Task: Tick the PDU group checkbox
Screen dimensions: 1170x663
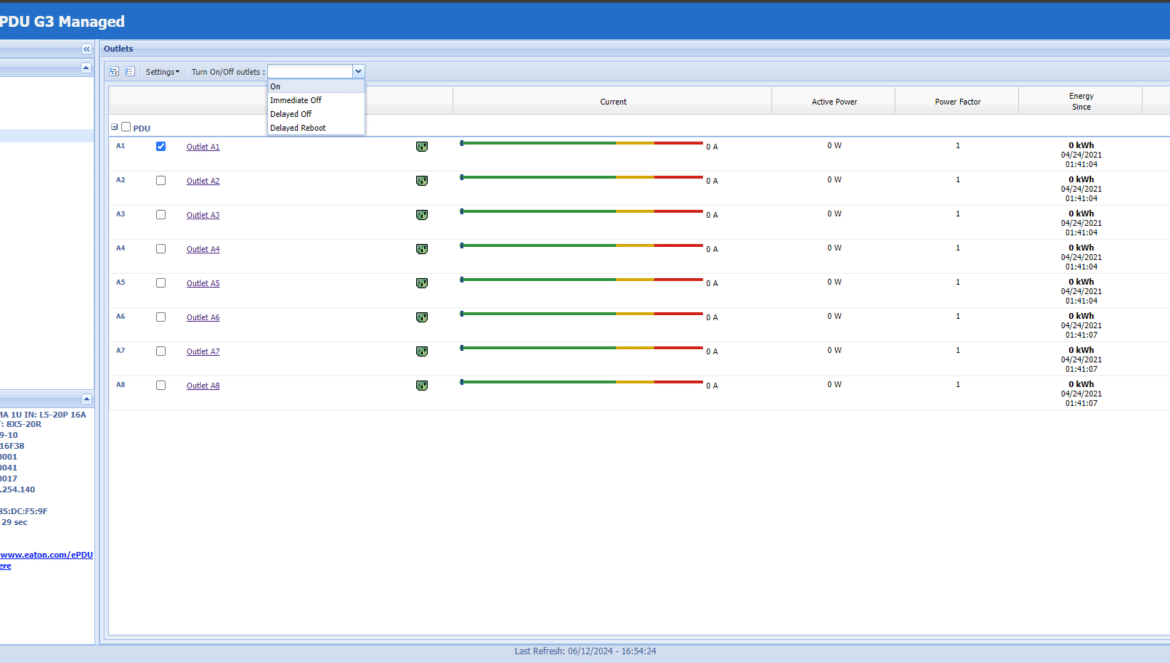Action: (126, 128)
